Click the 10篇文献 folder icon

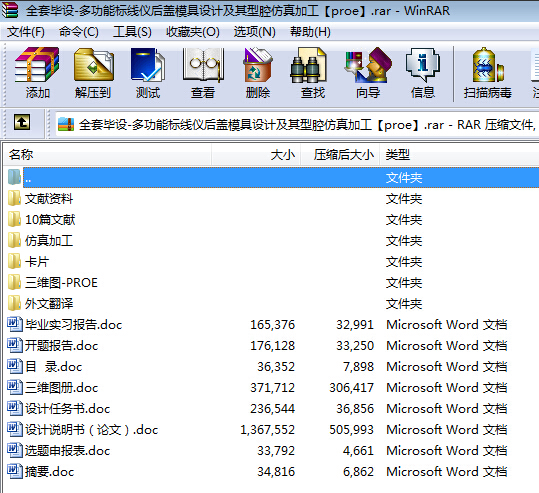pyautogui.click(x=14, y=219)
